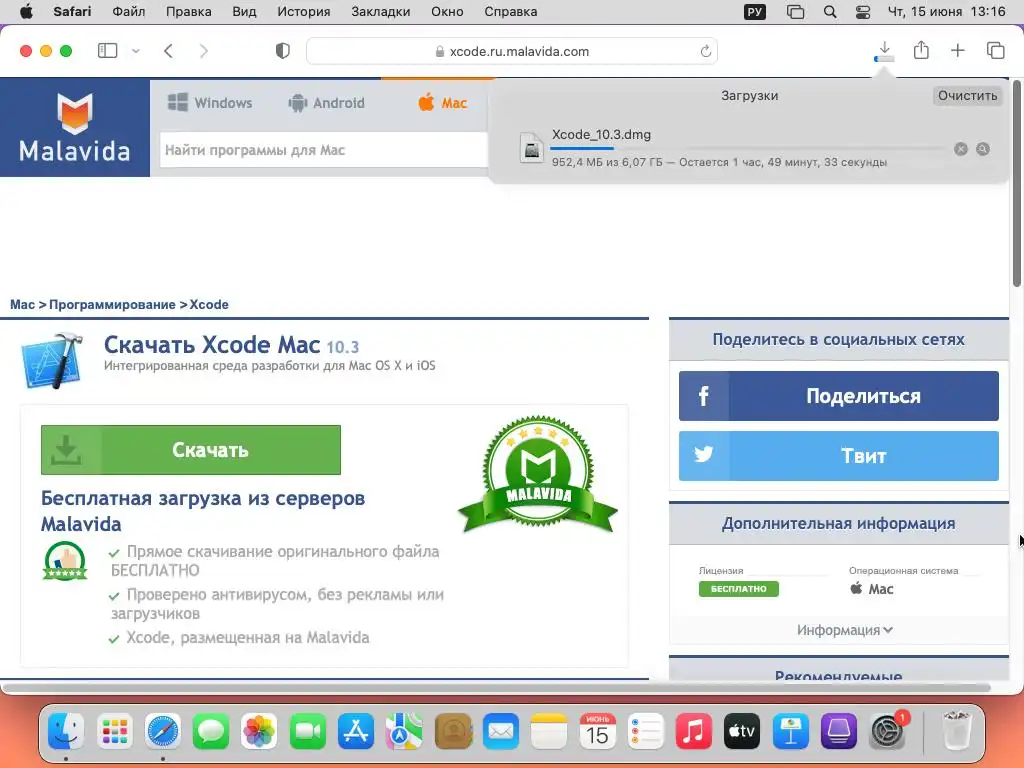
Task: Open the Apple menu
Action: [x=26, y=12]
